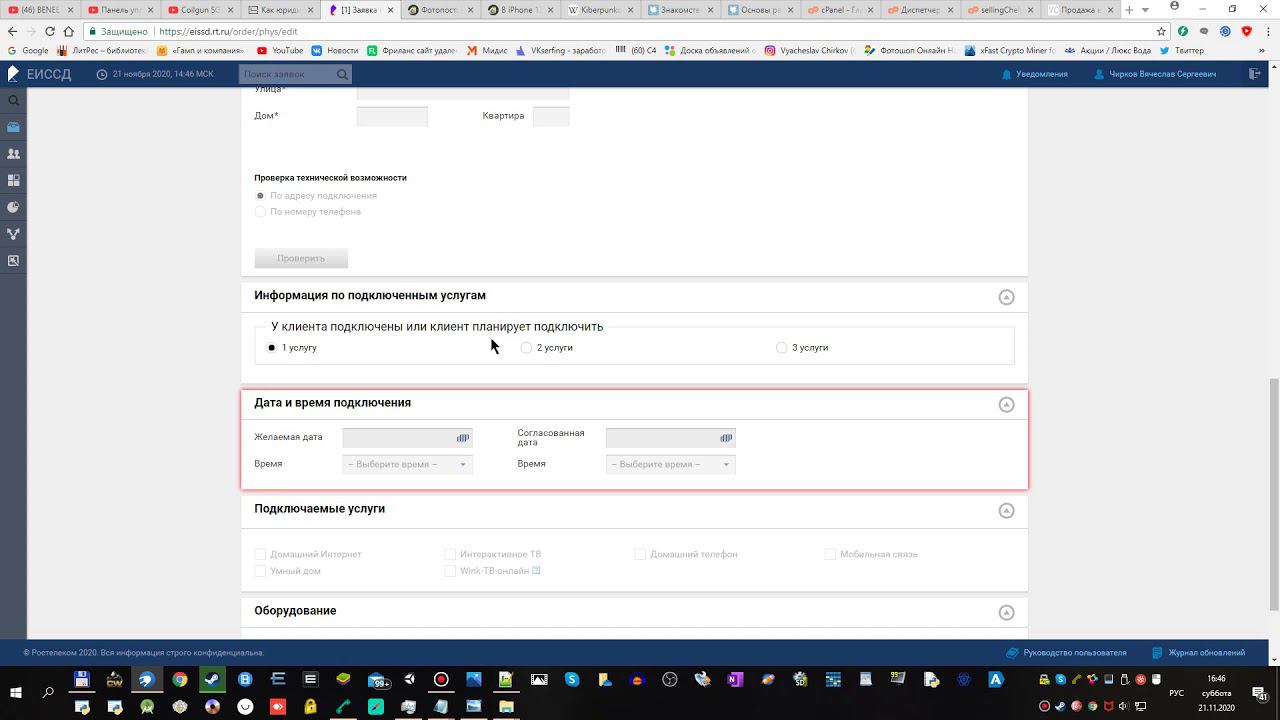Open the clients people icon in sidebar
The width and height of the screenshot is (1280, 720).
click(13, 154)
